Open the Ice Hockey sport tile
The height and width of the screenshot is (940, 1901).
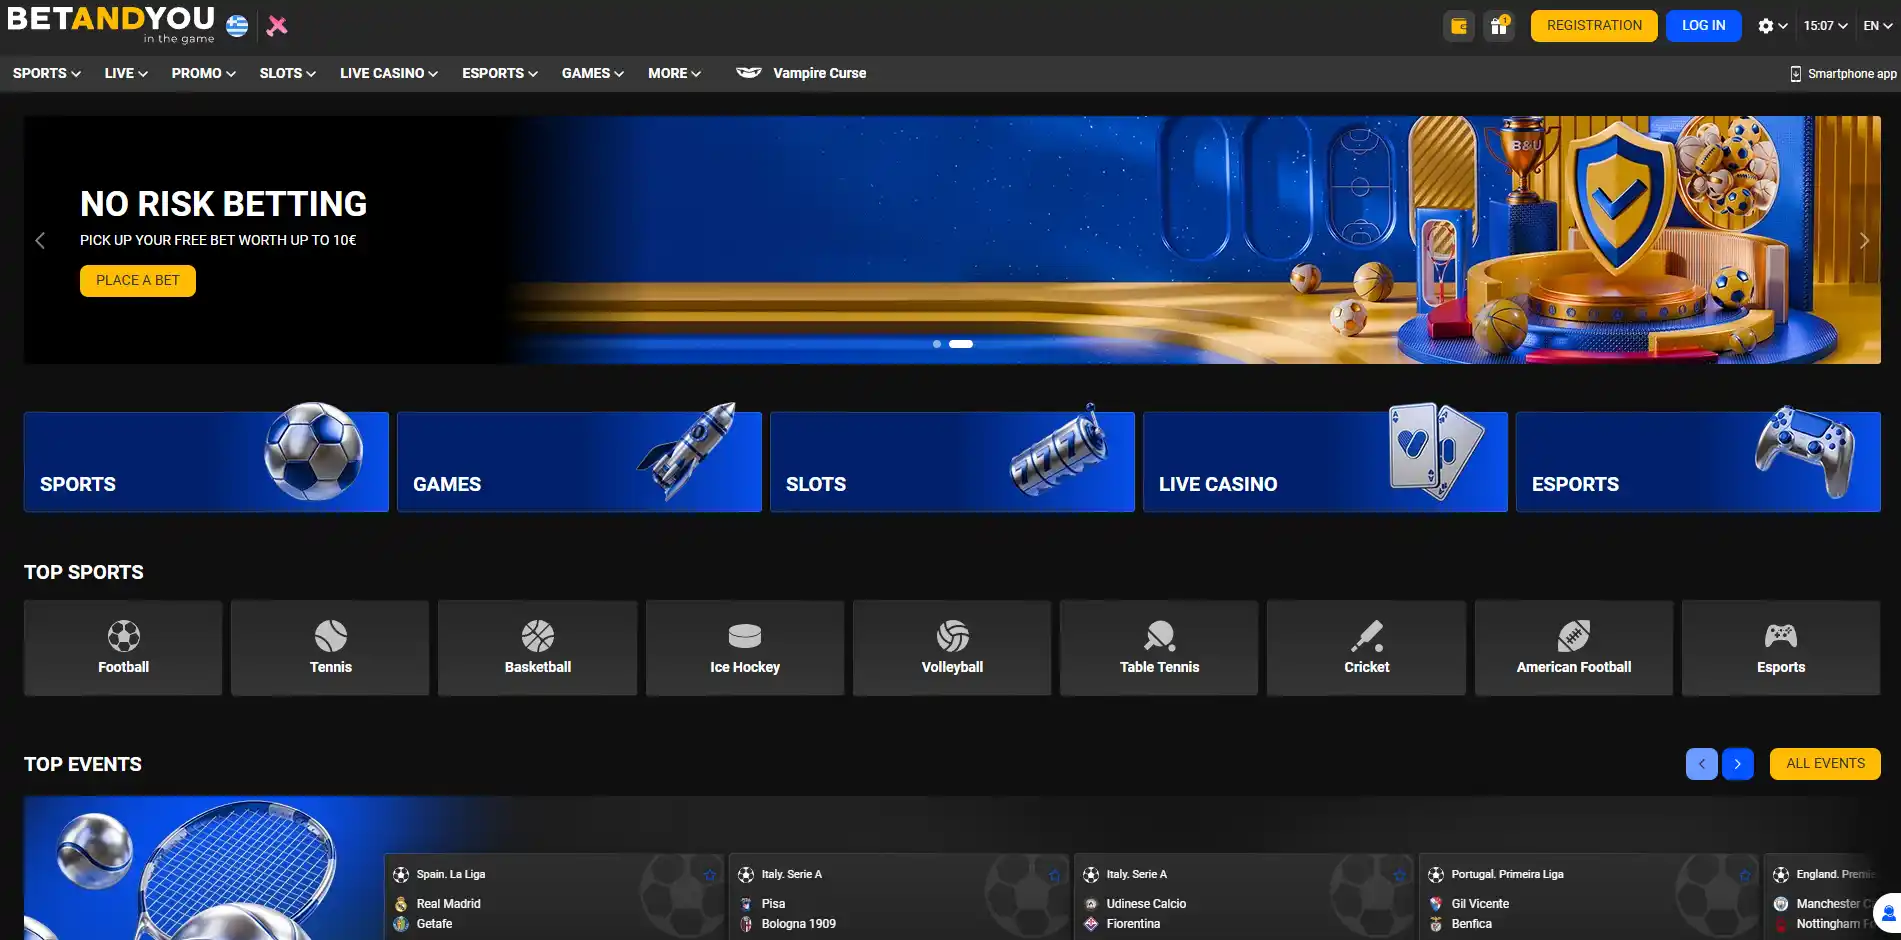(x=745, y=648)
